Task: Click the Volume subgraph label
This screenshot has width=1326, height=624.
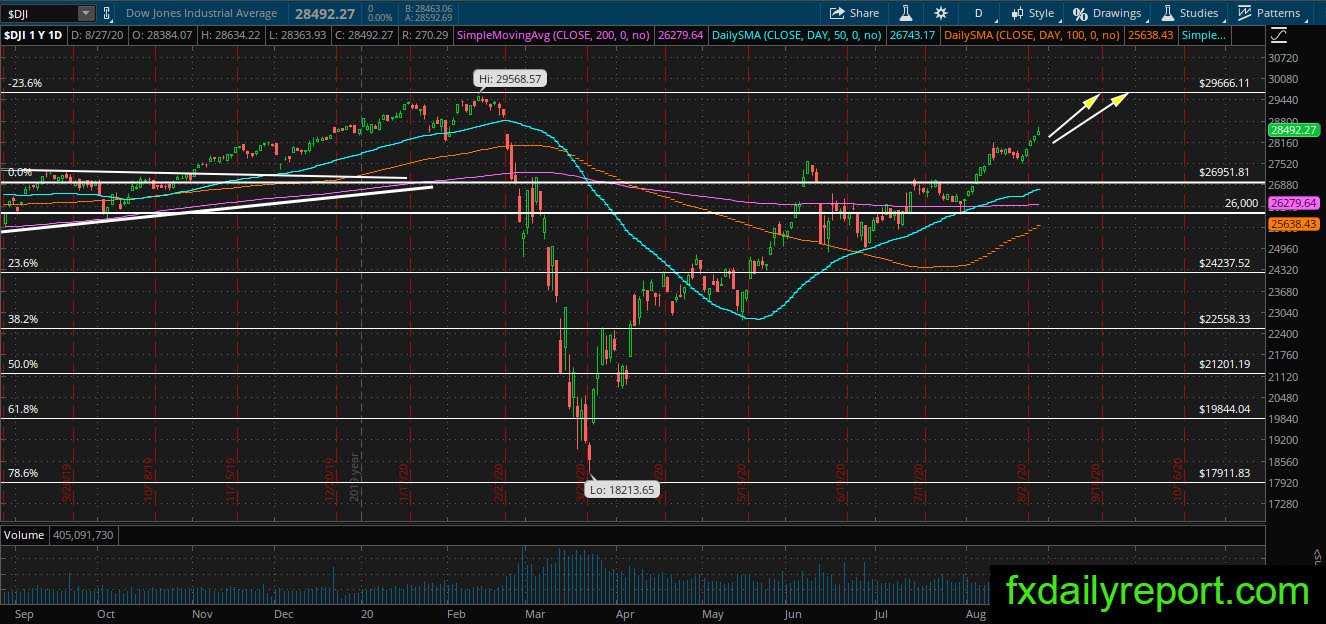Action: click(24, 535)
